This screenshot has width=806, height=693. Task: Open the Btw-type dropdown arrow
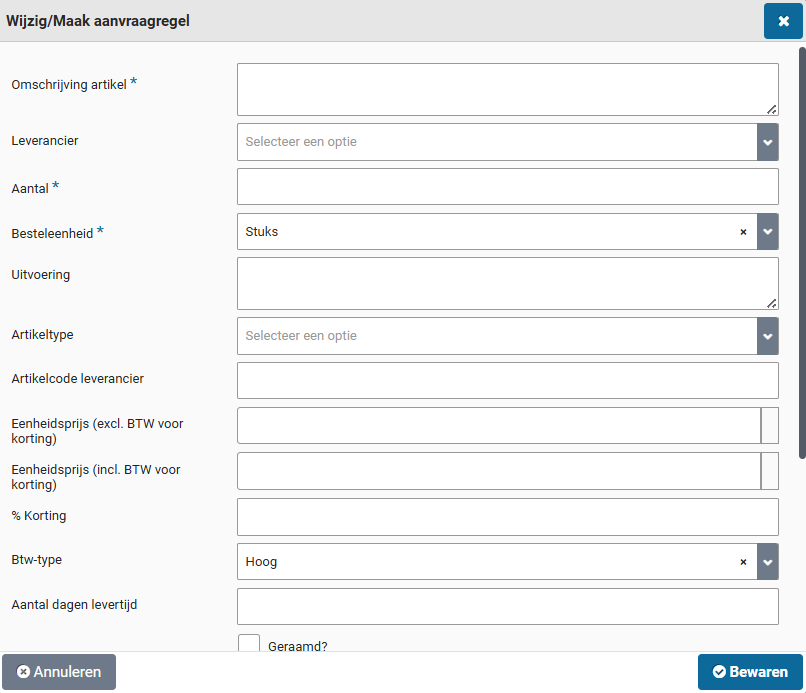767,562
